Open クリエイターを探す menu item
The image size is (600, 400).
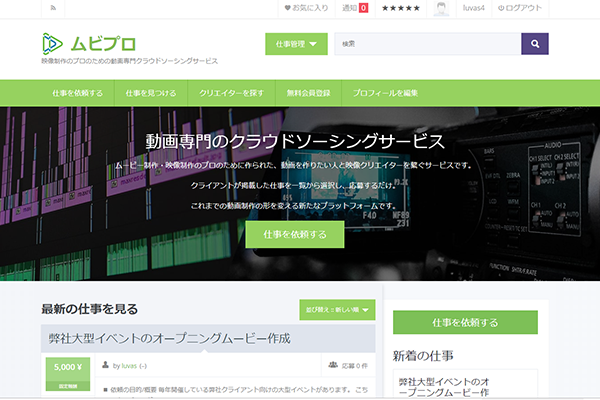point(231,93)
